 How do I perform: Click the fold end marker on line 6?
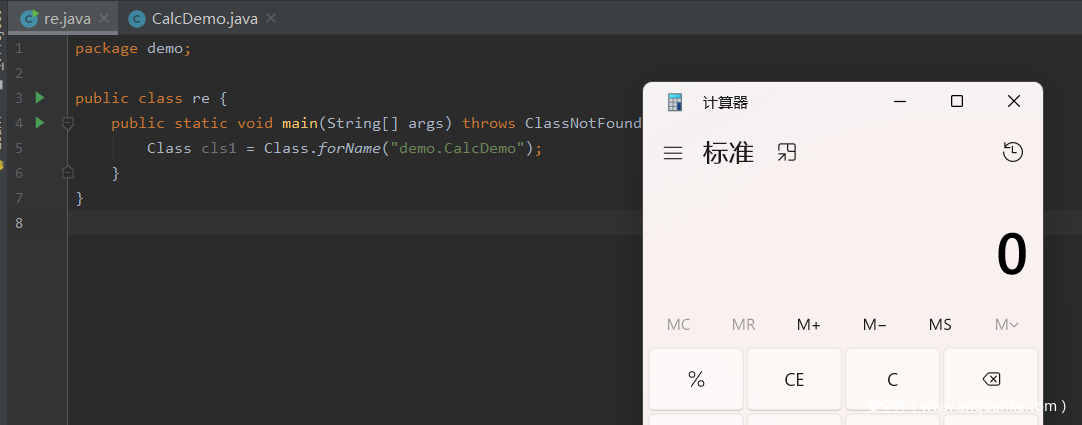[x=68, y=172]
